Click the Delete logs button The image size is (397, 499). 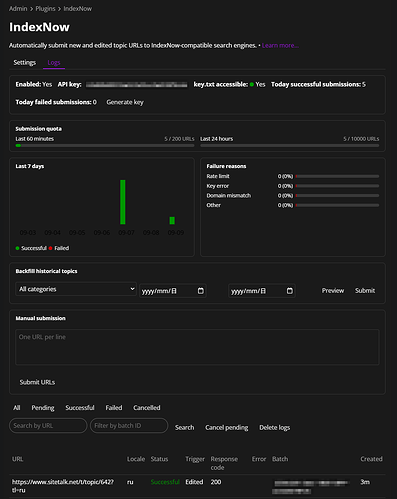coord(275,428)
